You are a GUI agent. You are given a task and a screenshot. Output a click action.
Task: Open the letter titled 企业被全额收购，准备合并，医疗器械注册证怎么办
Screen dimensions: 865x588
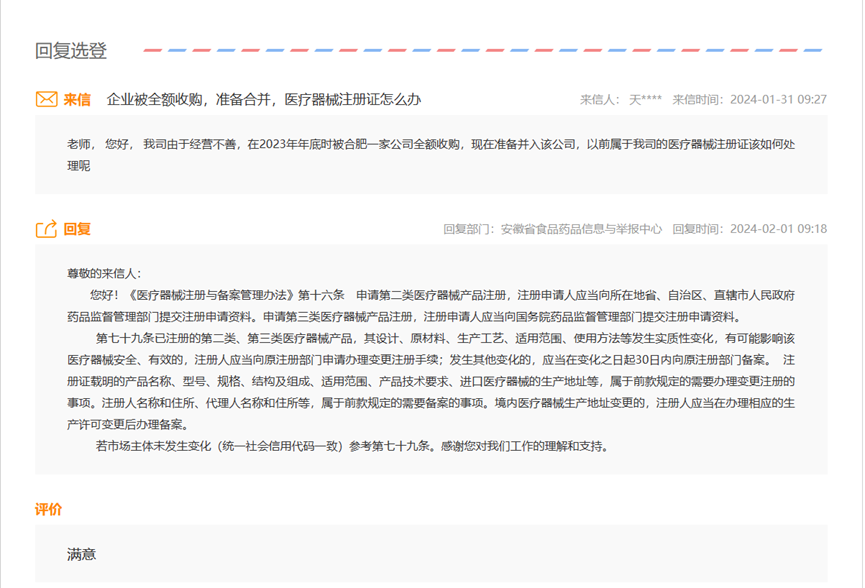265,99
